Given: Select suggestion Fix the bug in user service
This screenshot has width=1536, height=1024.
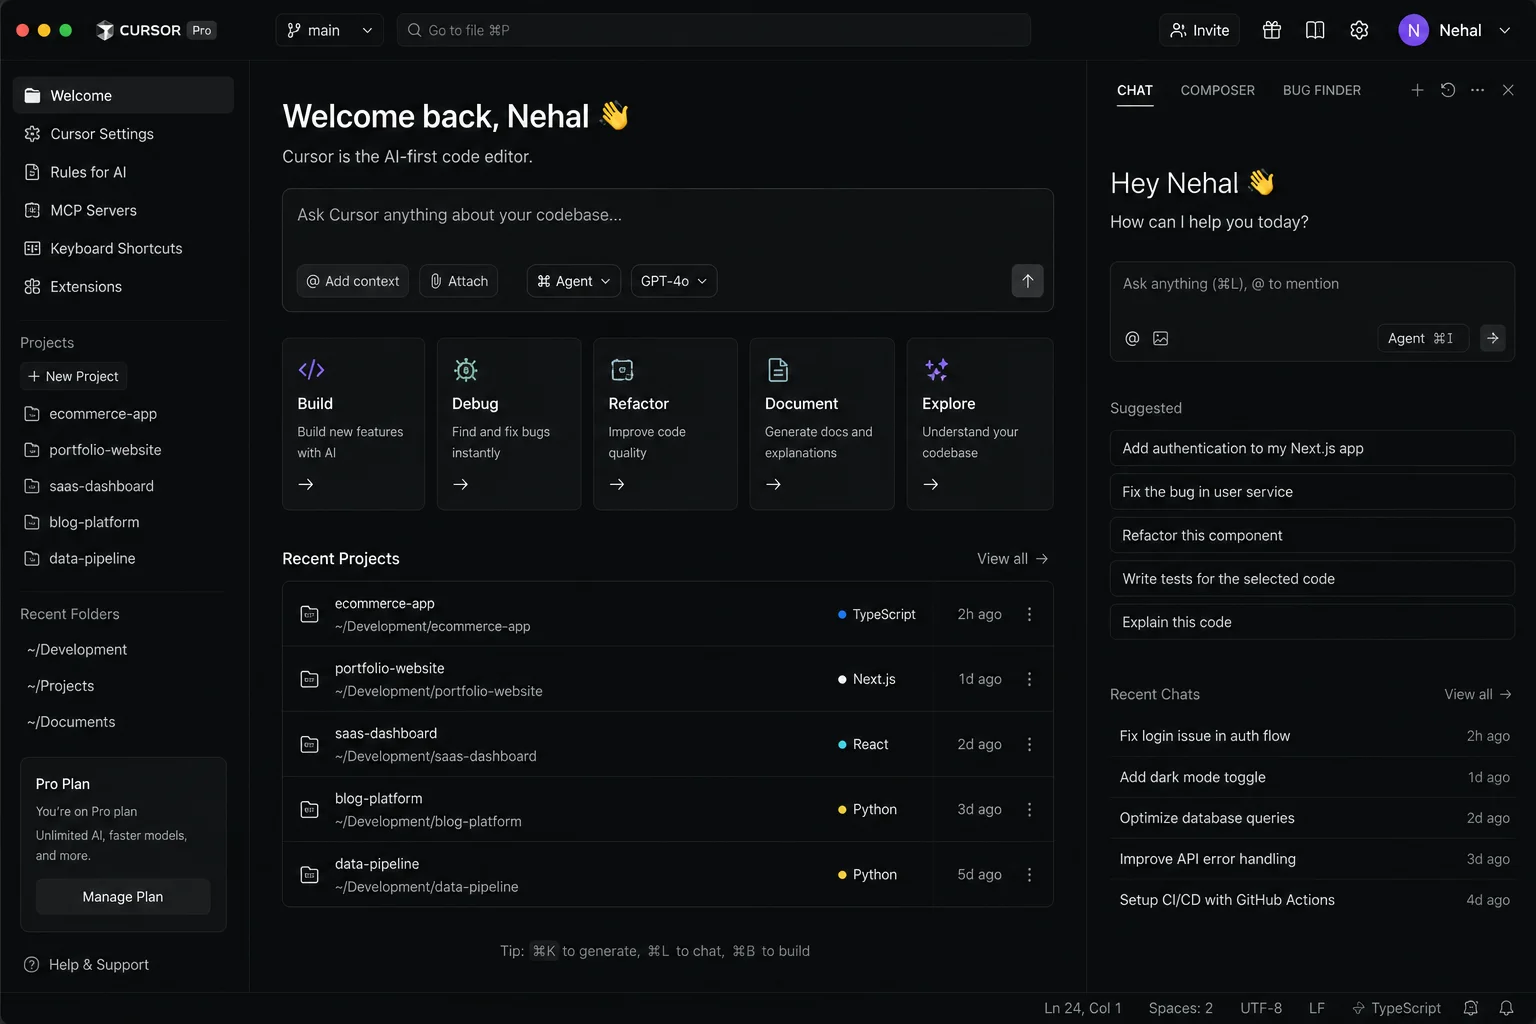Looking at the screenshot, I should pyautogui.click(x=1312, y=492).
